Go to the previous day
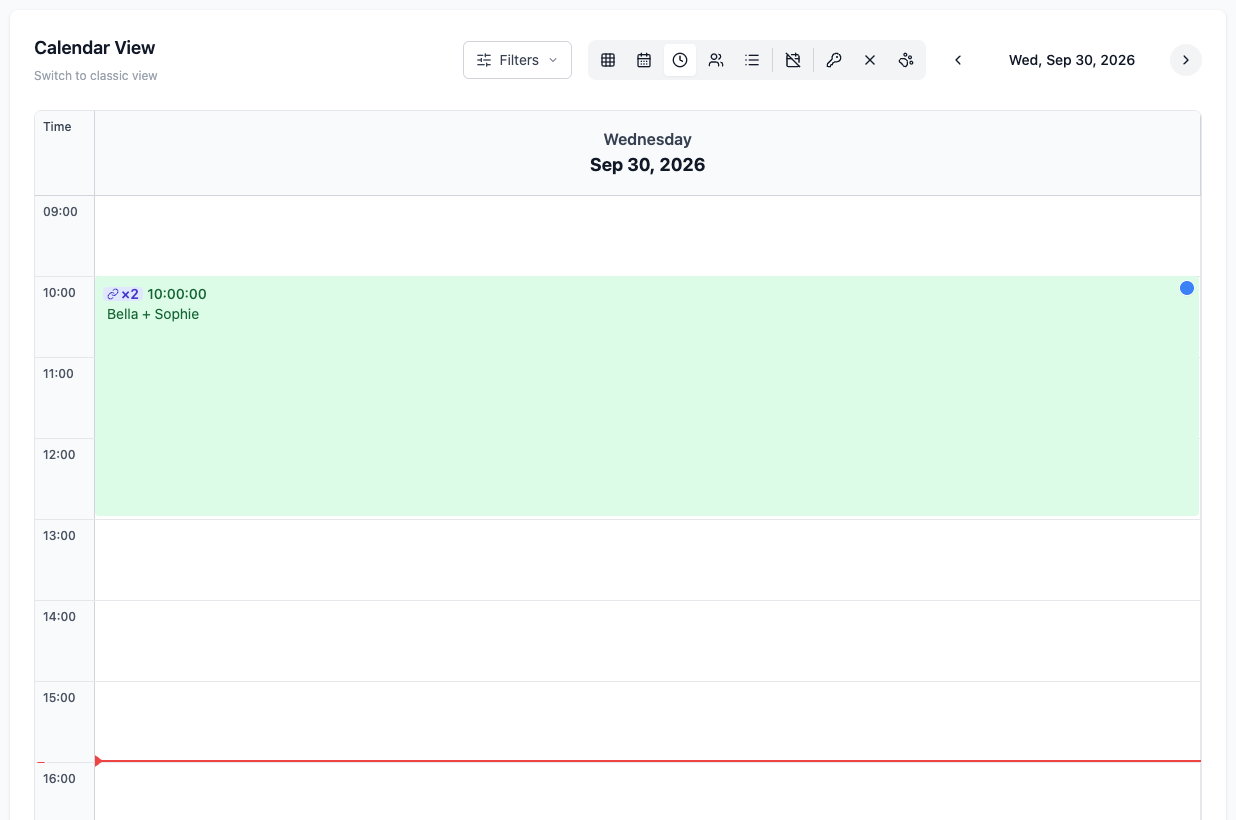 [x=958, y=60]
